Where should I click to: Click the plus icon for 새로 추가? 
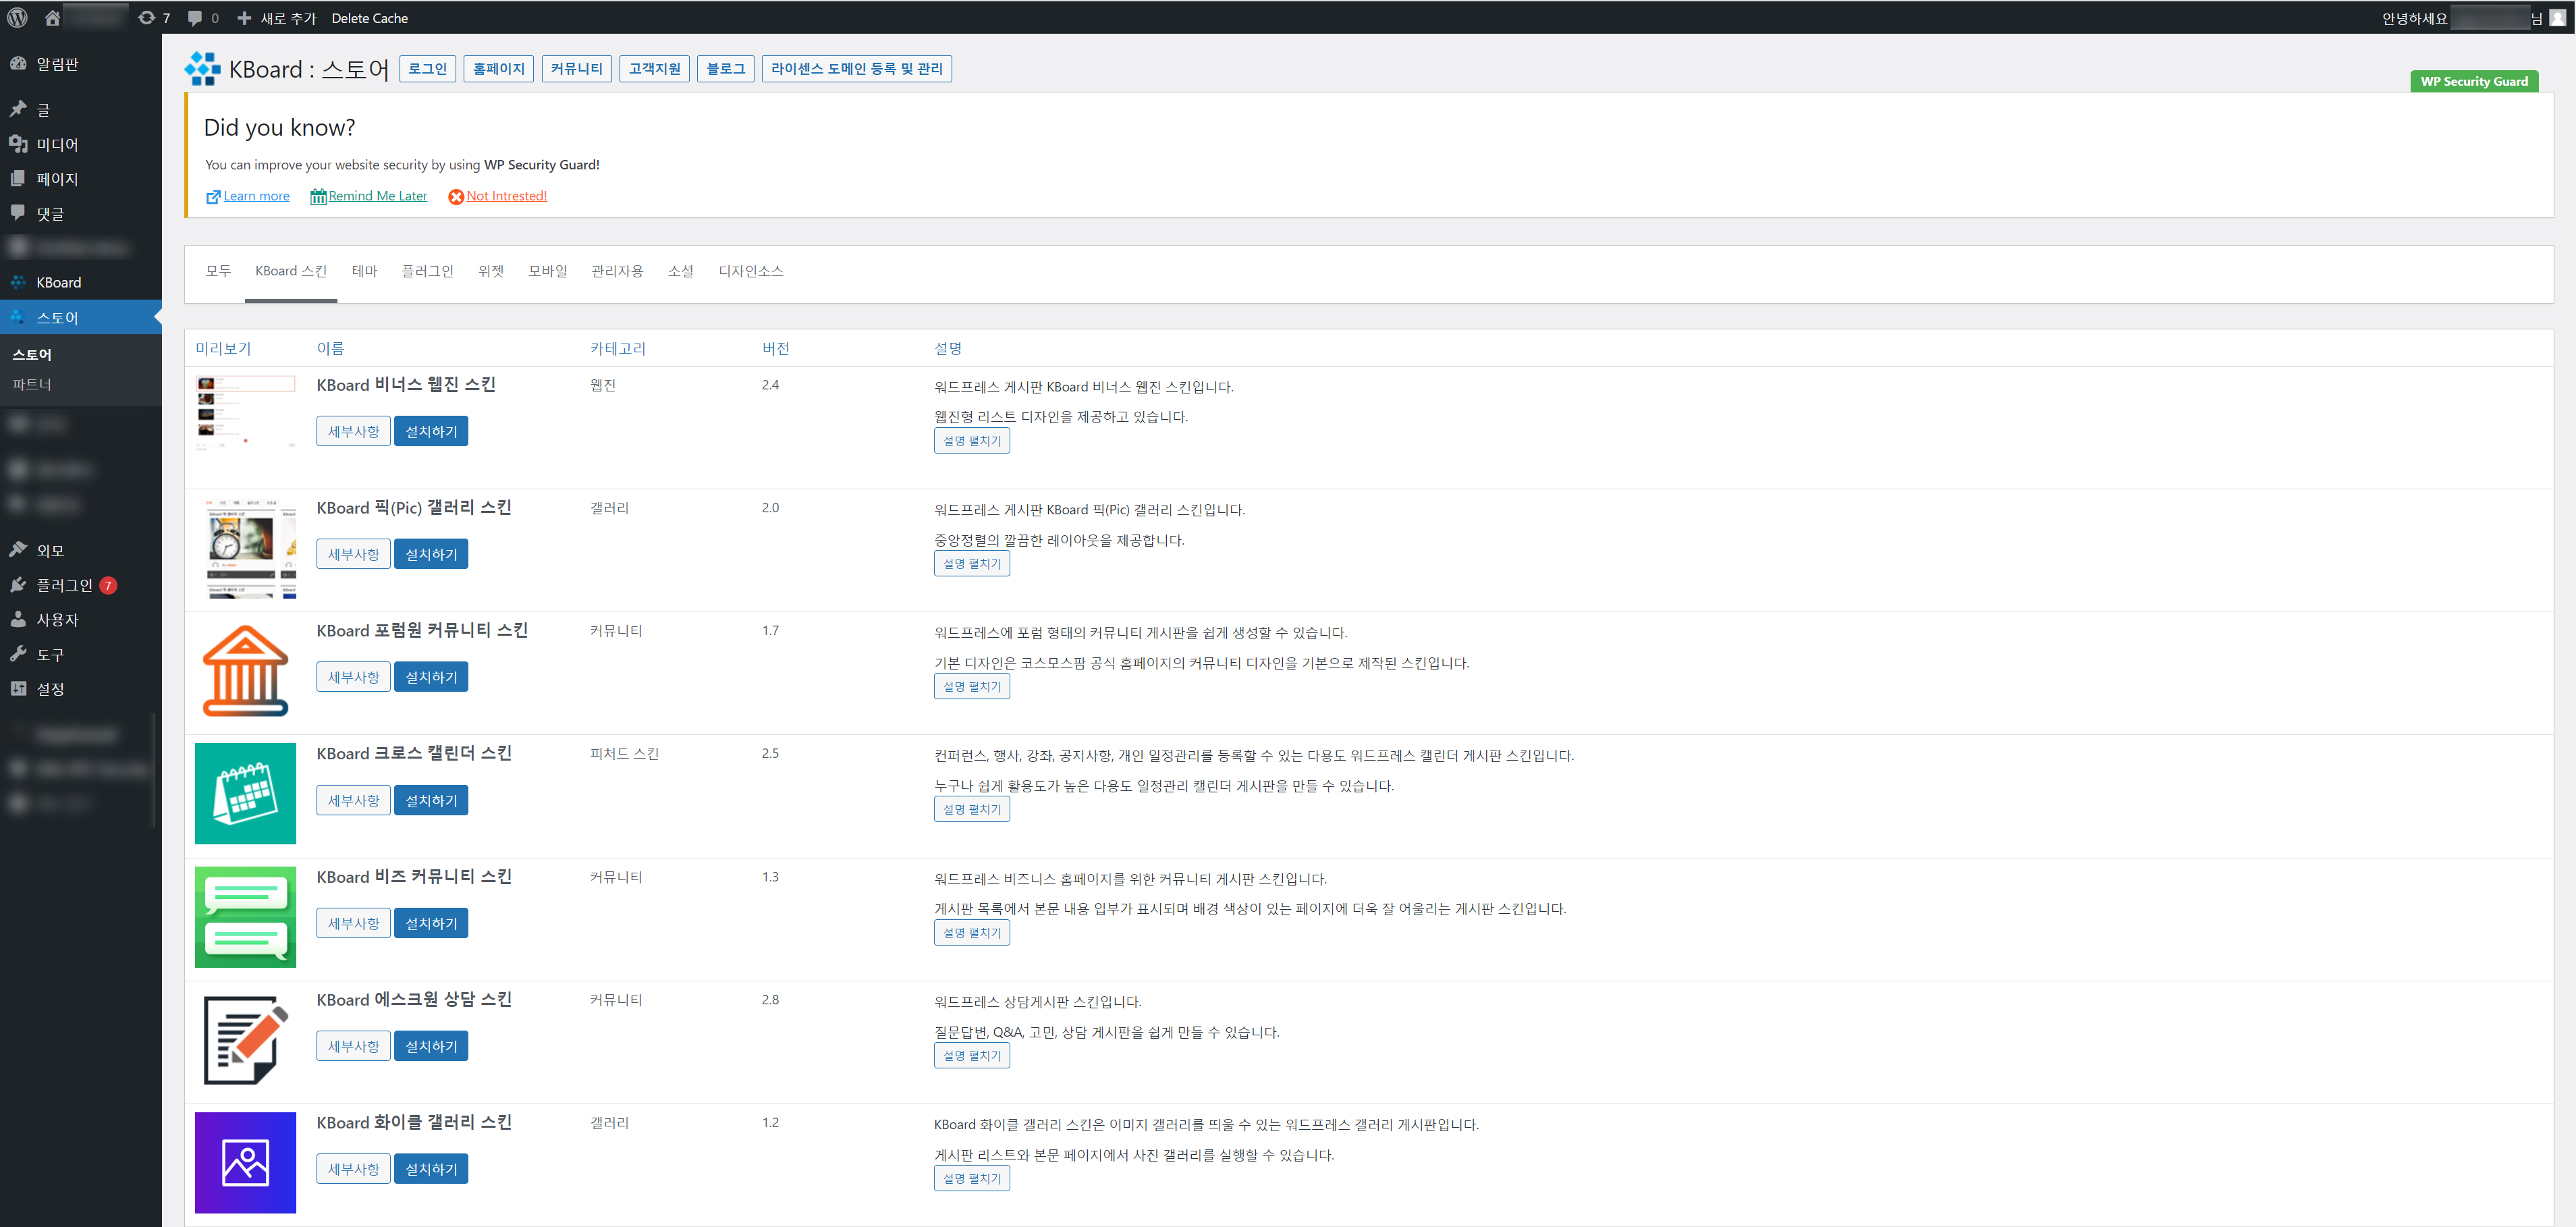point(244,17)
